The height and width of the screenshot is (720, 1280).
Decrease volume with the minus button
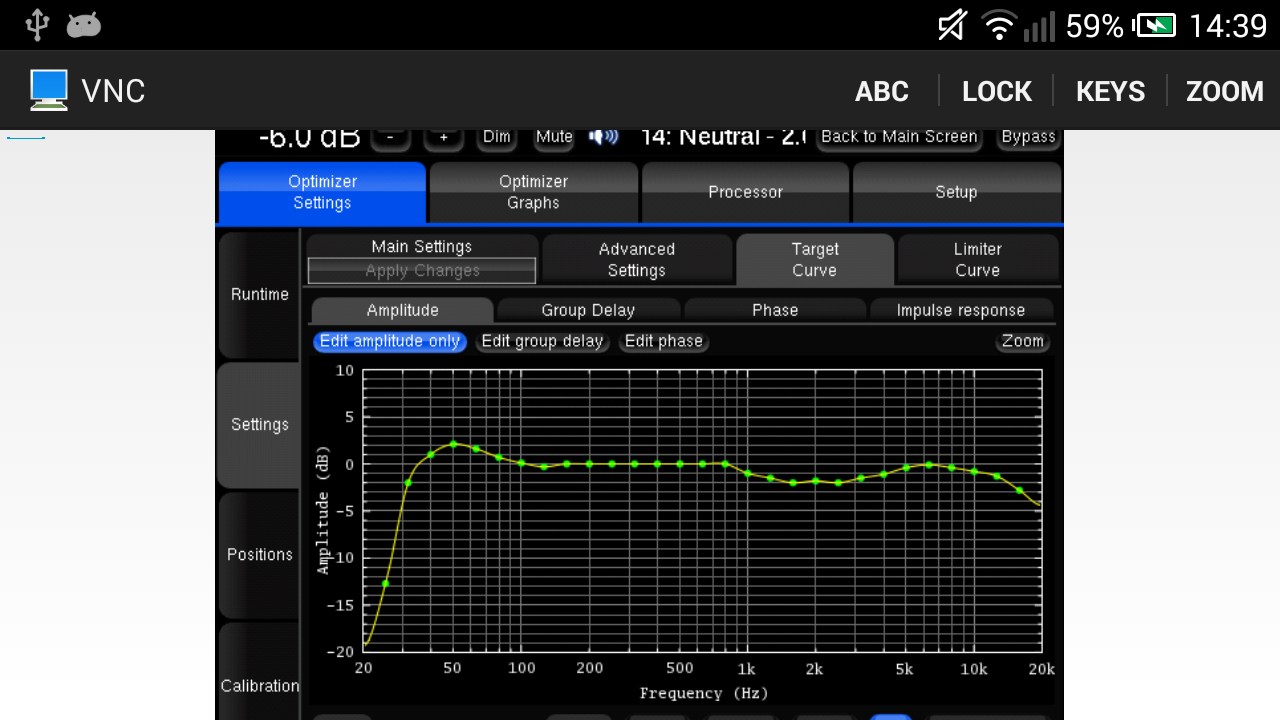point(391,138)
